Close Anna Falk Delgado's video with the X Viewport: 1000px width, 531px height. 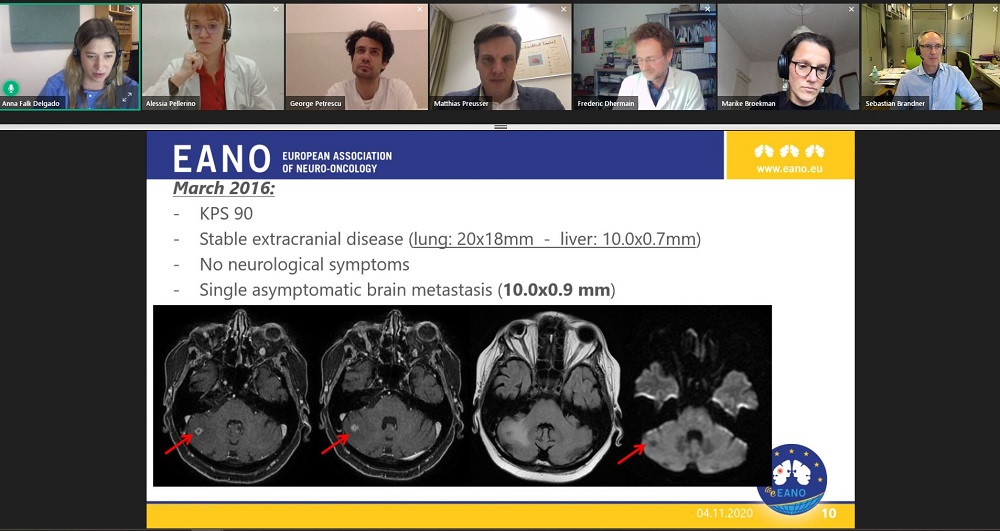click(132, 10)
